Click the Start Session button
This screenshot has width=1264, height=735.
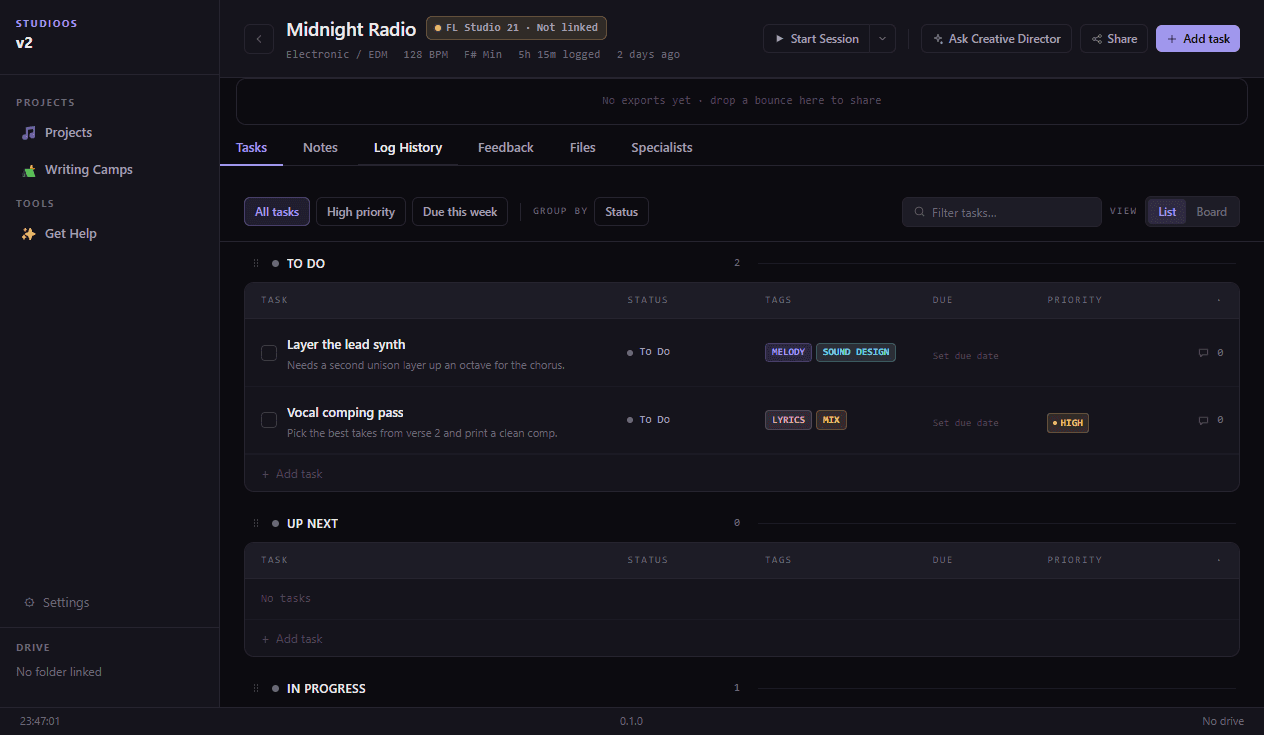click(816, 39)
